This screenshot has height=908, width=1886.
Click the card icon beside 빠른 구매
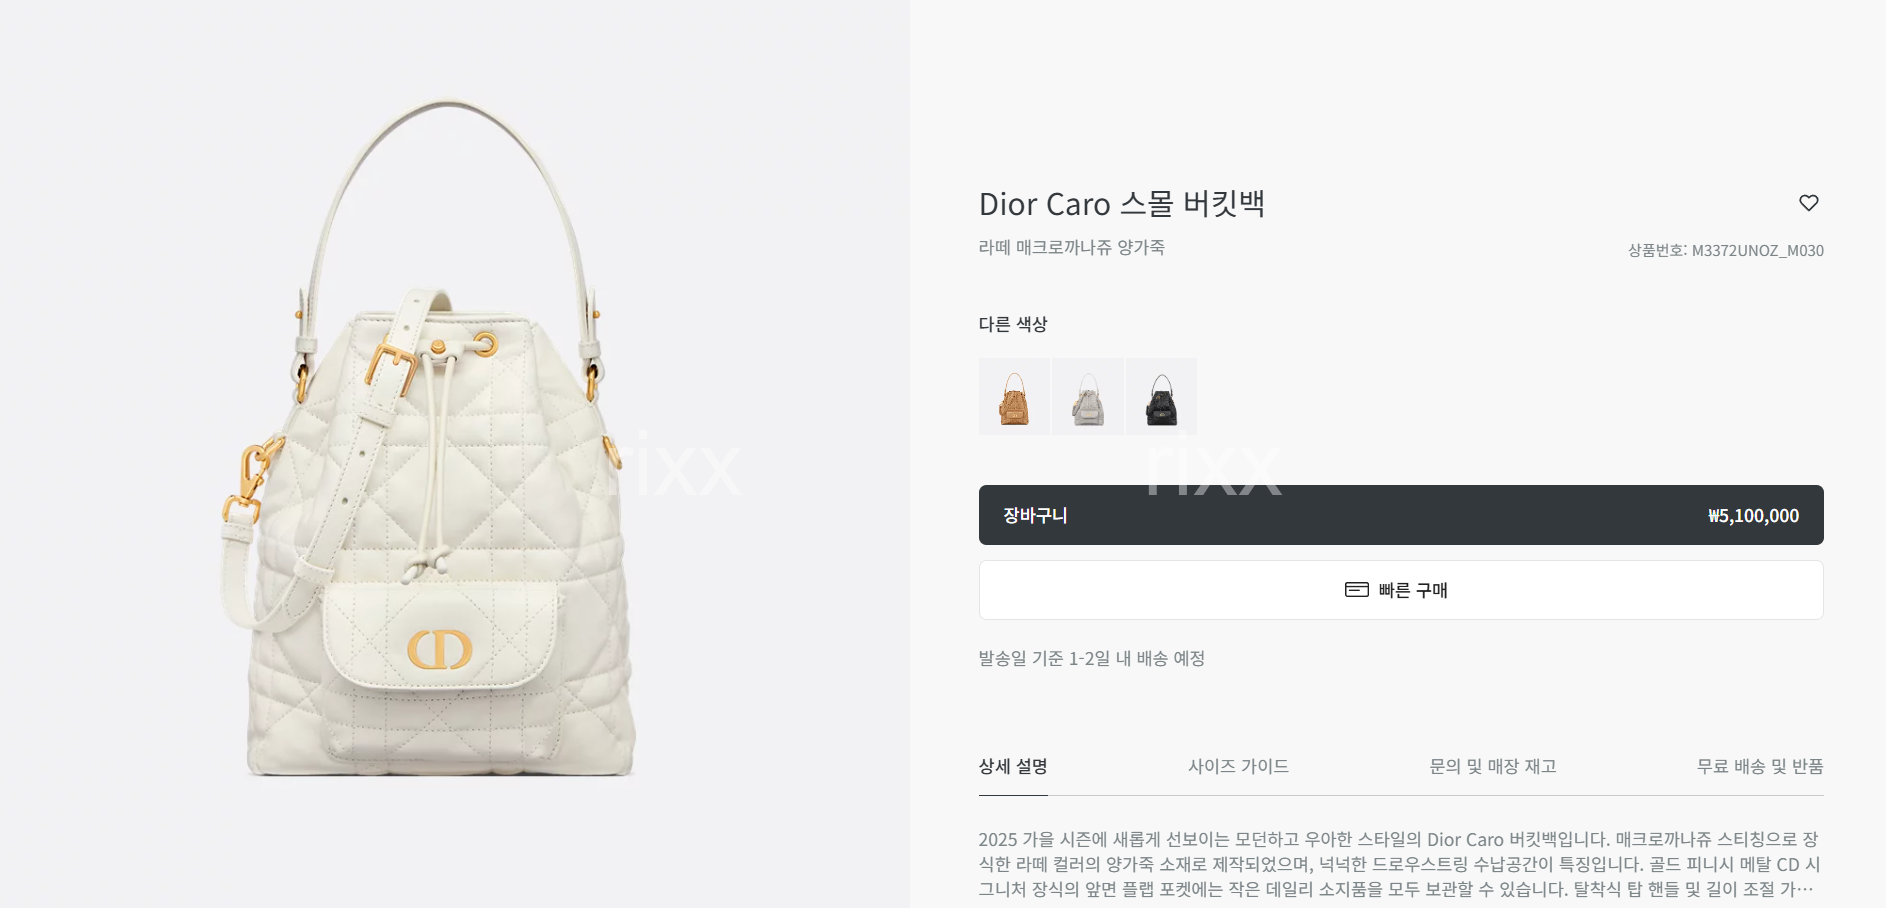1357,590
